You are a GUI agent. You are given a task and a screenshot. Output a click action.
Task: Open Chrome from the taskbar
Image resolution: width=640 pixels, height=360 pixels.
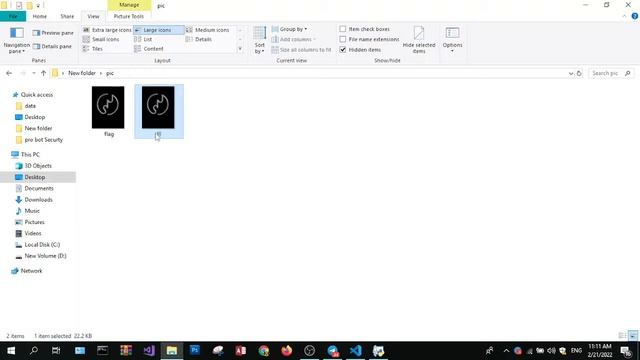[264, 351]
